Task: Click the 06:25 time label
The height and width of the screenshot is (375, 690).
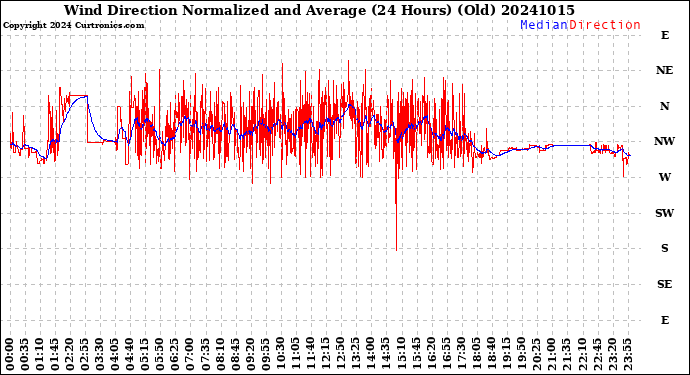Action: click(175, 354)
